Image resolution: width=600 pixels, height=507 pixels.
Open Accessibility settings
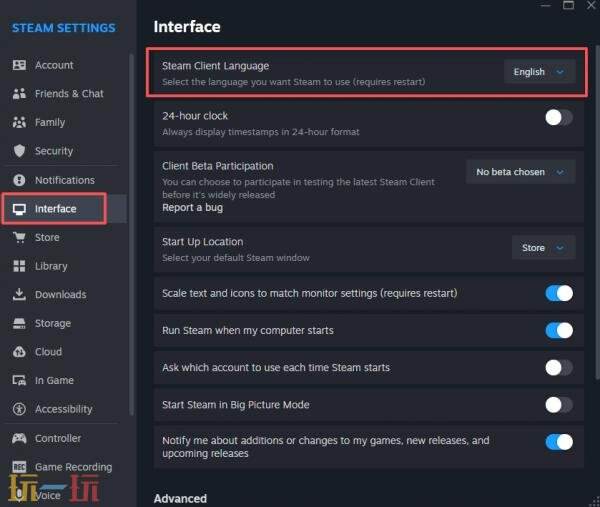pyautogui.click(x=64, y=409)
